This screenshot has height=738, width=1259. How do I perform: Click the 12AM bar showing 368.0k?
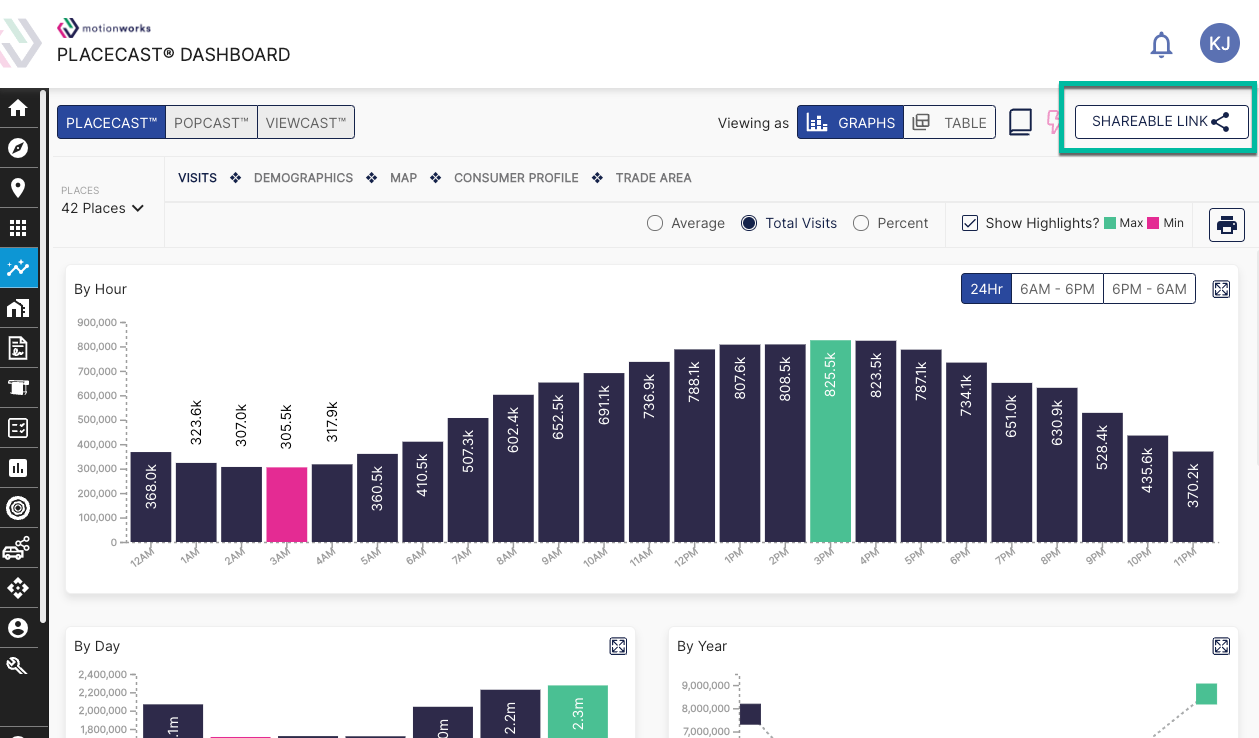click(151, 497)
